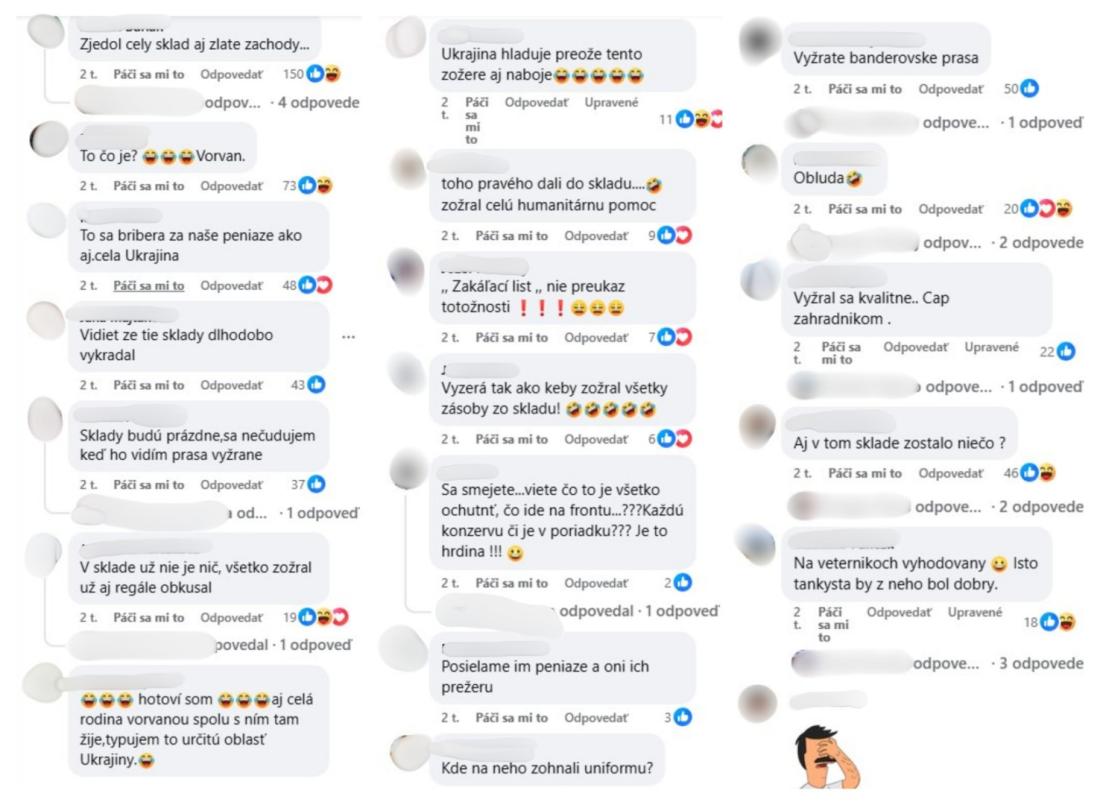Open reactions beside 46 on 'Aj v tom sklade' comment
The width and height of the screenshot is (1100, 805).
click(x=1038, y=472)
